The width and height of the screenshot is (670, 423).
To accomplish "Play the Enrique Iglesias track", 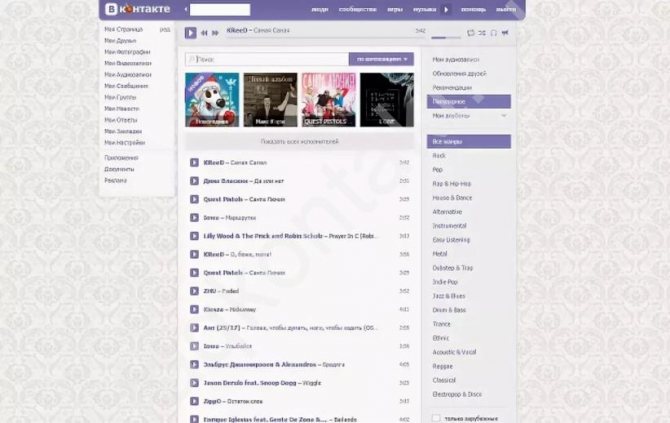I will click(x=194, y=419).
